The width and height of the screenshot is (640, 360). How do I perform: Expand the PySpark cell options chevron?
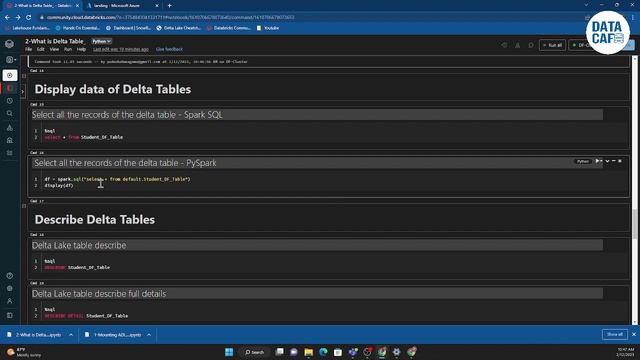pyautogui.click(x=607, y=161)
